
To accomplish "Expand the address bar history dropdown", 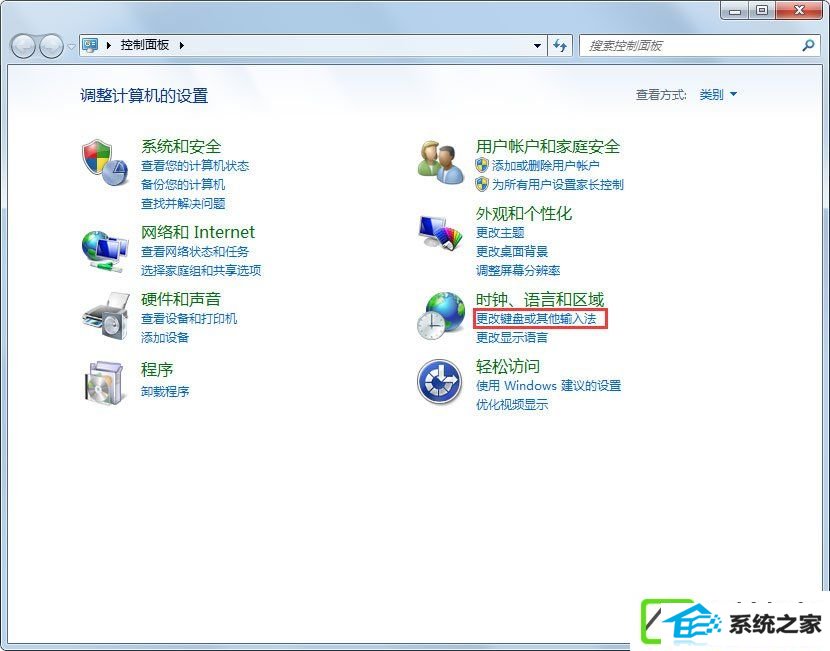I will (537, 46).
